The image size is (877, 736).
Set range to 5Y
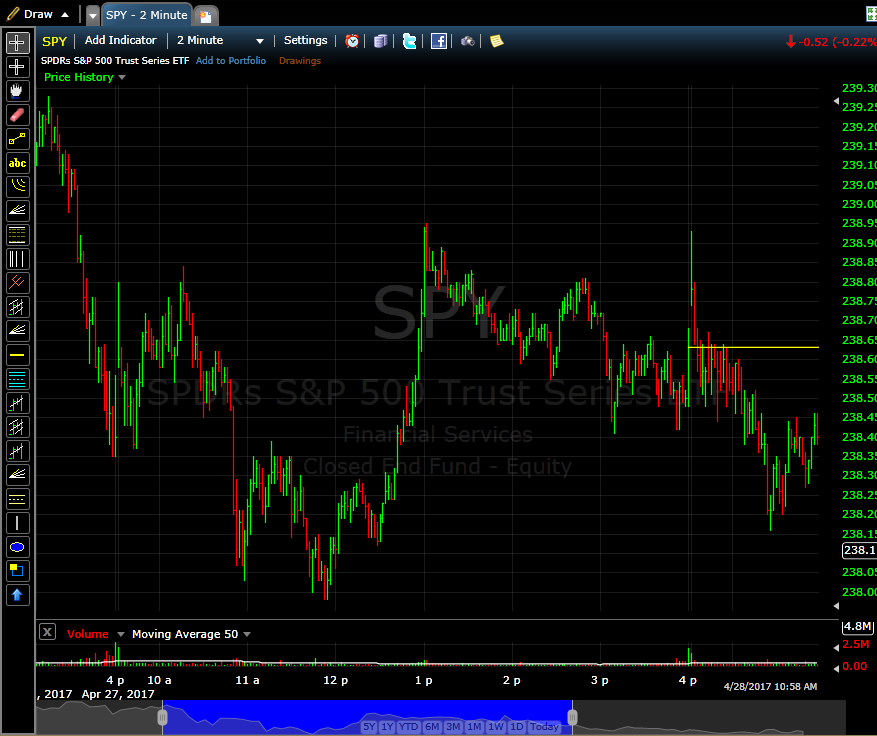coord(369,726)
